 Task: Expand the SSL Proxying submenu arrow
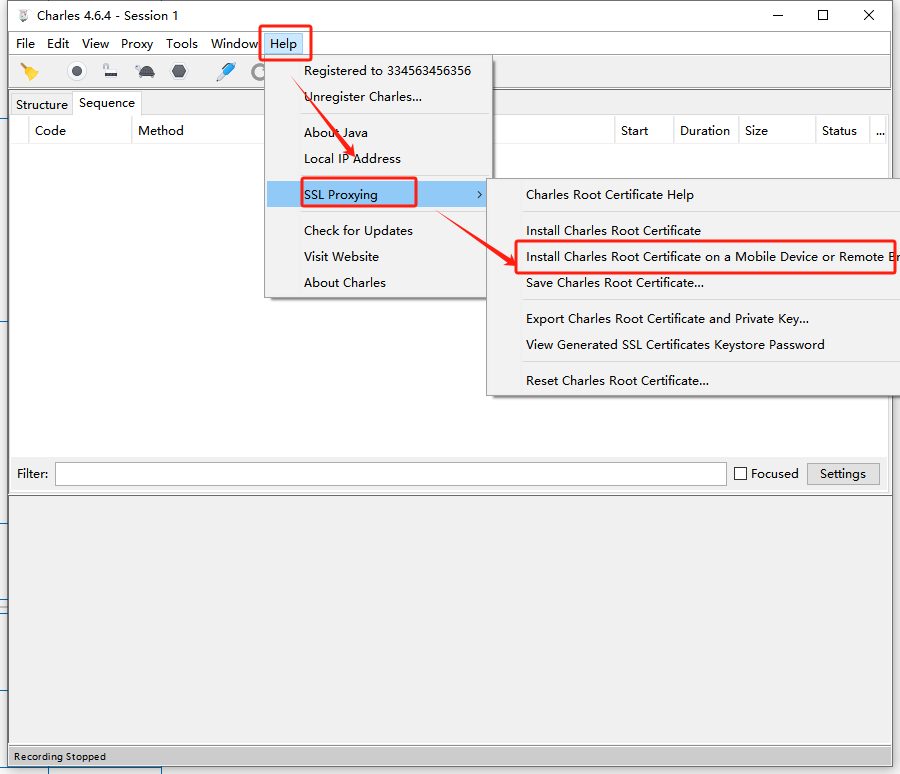(x=479, y=195)
